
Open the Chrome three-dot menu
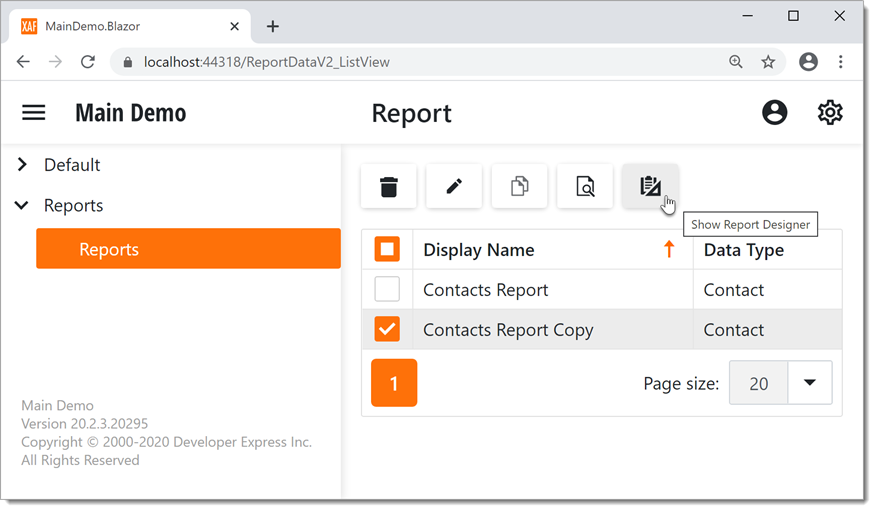coord(841,61)
